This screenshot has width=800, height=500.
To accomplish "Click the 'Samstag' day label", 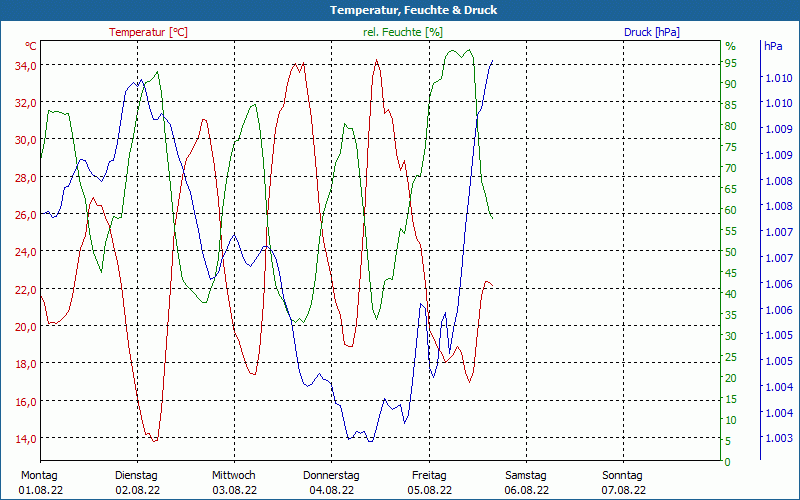I will (526, 476).
